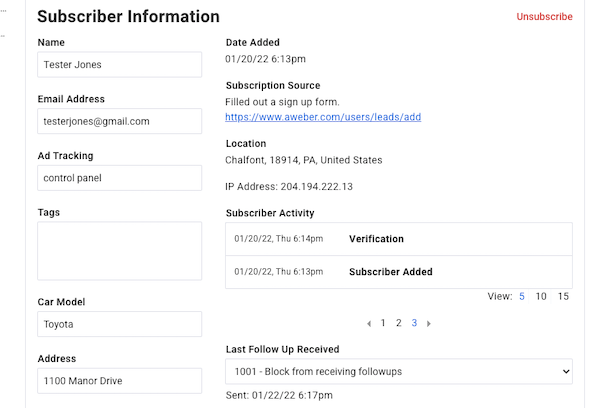Select activity page 3
Screen dimensions: 600x408
[414, 323]
